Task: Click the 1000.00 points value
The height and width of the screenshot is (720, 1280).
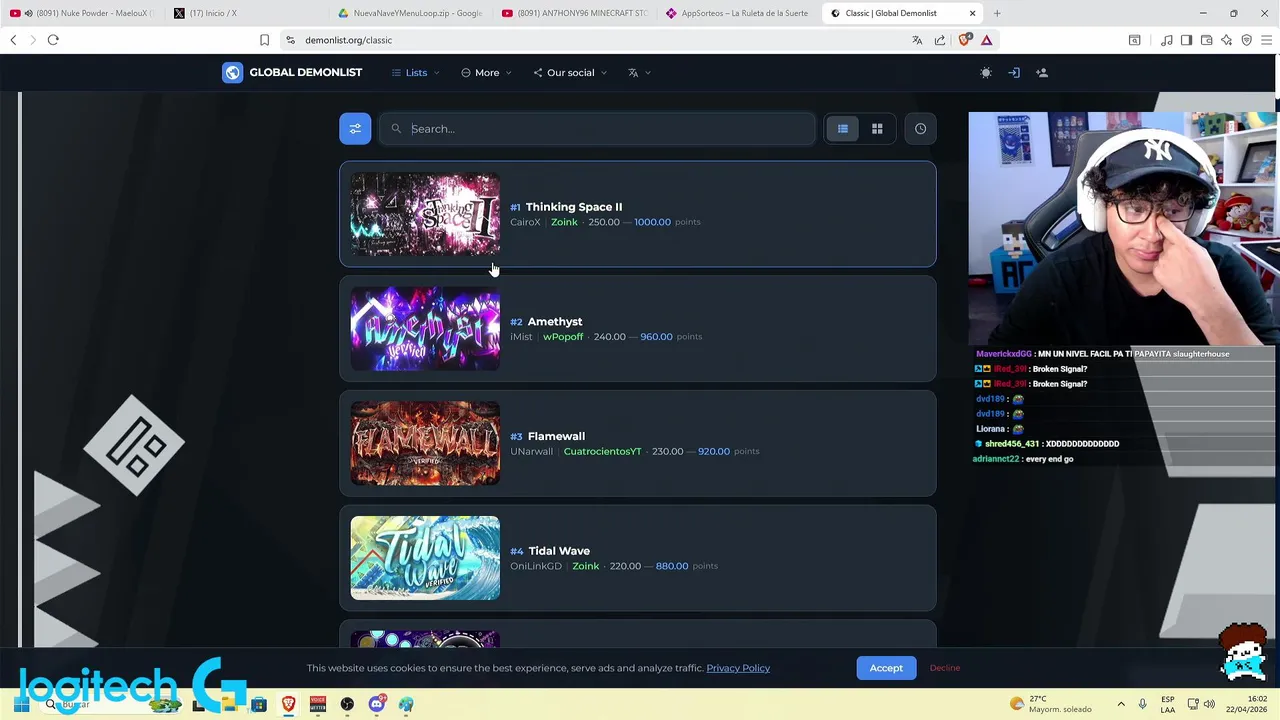Action: tap(652, 222)
